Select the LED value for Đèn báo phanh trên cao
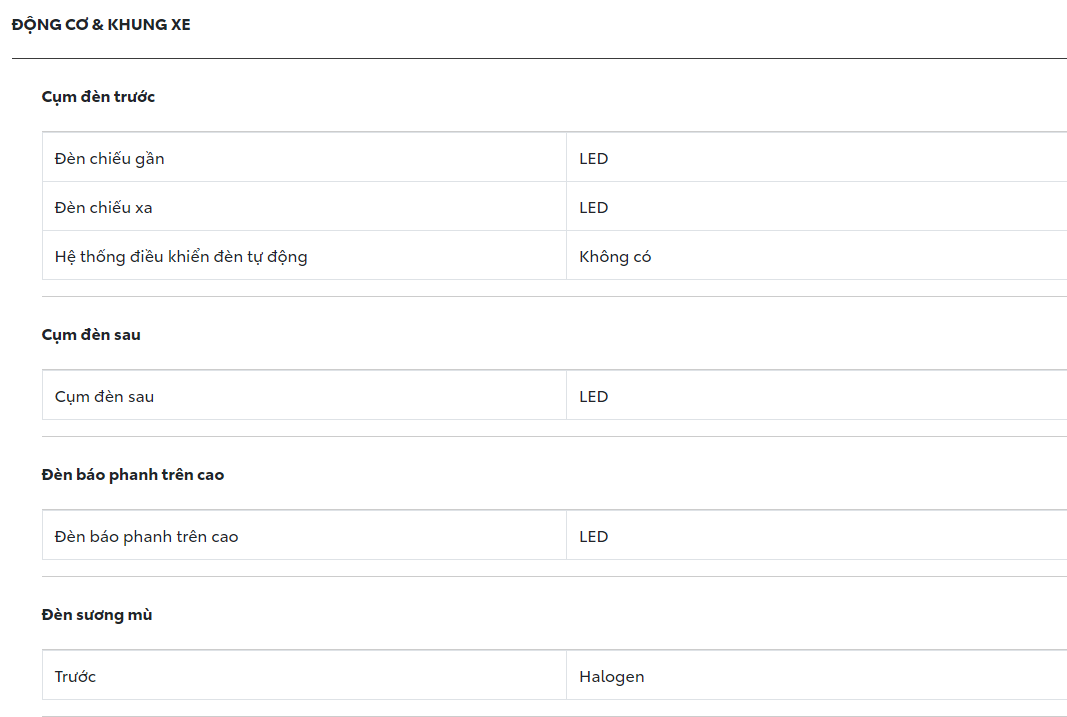This screenshot has height=717, width=1067. (x=594, y=537)
